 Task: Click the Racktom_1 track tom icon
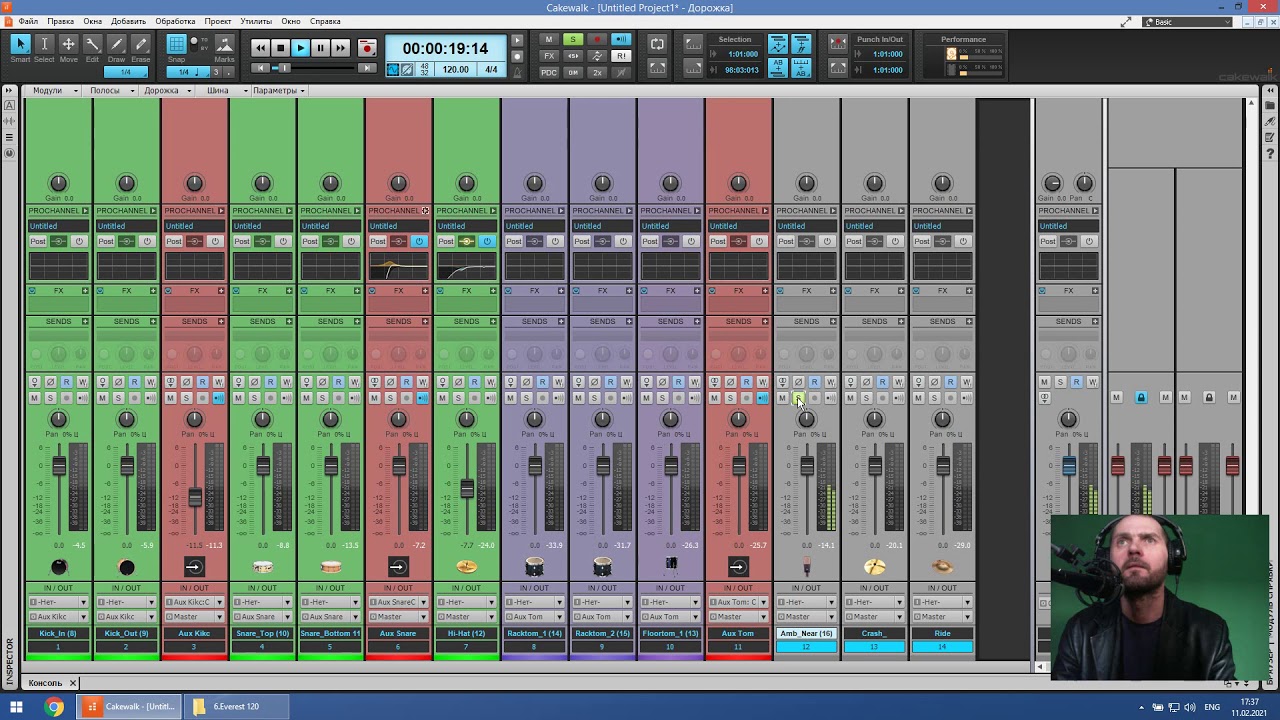tap(534, 567)
